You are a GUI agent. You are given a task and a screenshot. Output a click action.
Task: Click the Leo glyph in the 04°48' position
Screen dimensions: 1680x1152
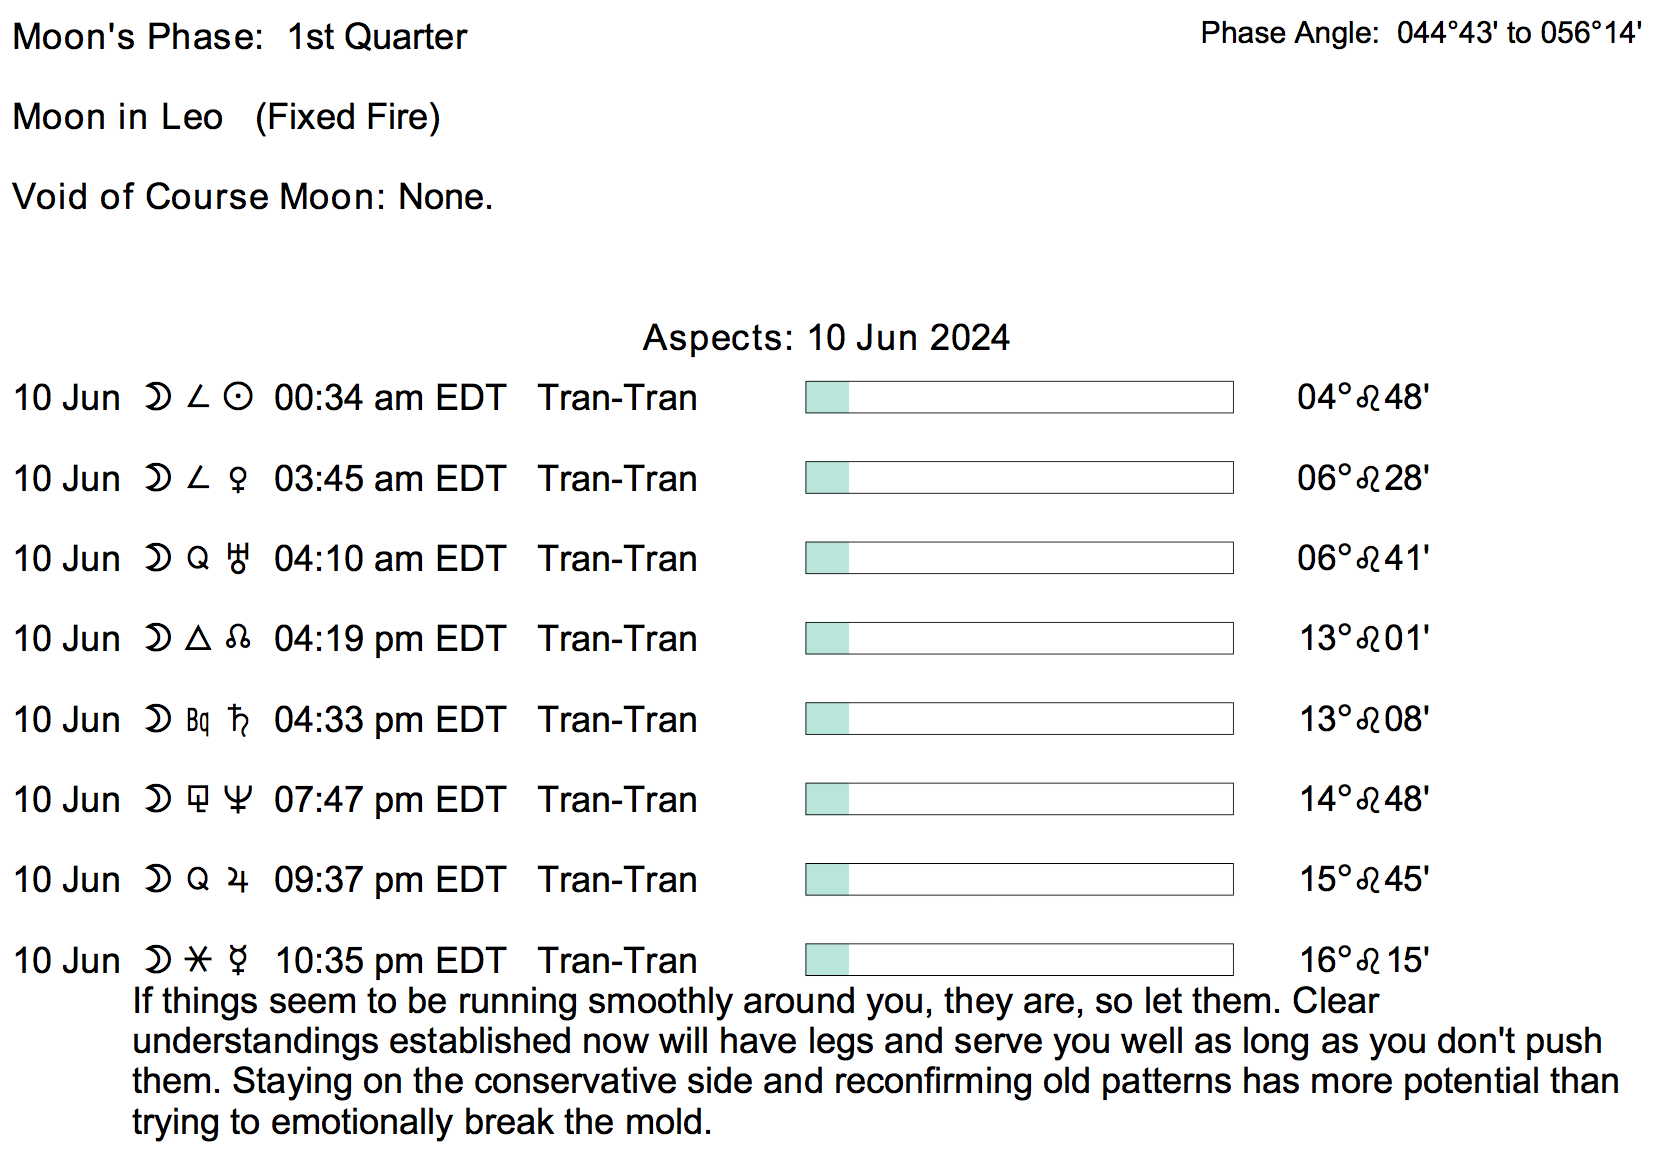[1368, 399]
